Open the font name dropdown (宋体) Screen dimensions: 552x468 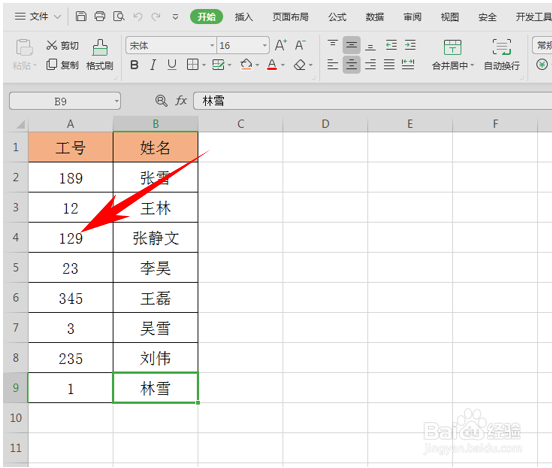(x=212, y=45)
